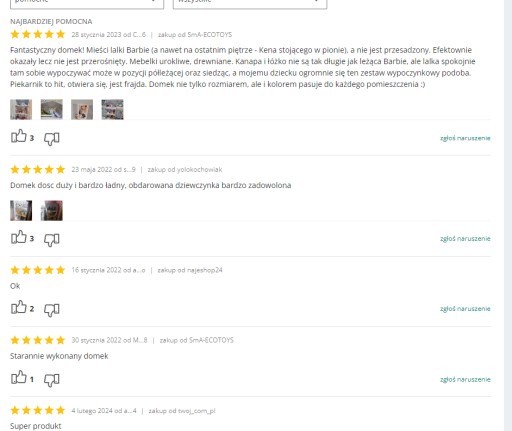Downvote the 'Ok' review
The width and height of the screenshot is (512, 431).
click(x=52, y=309)
